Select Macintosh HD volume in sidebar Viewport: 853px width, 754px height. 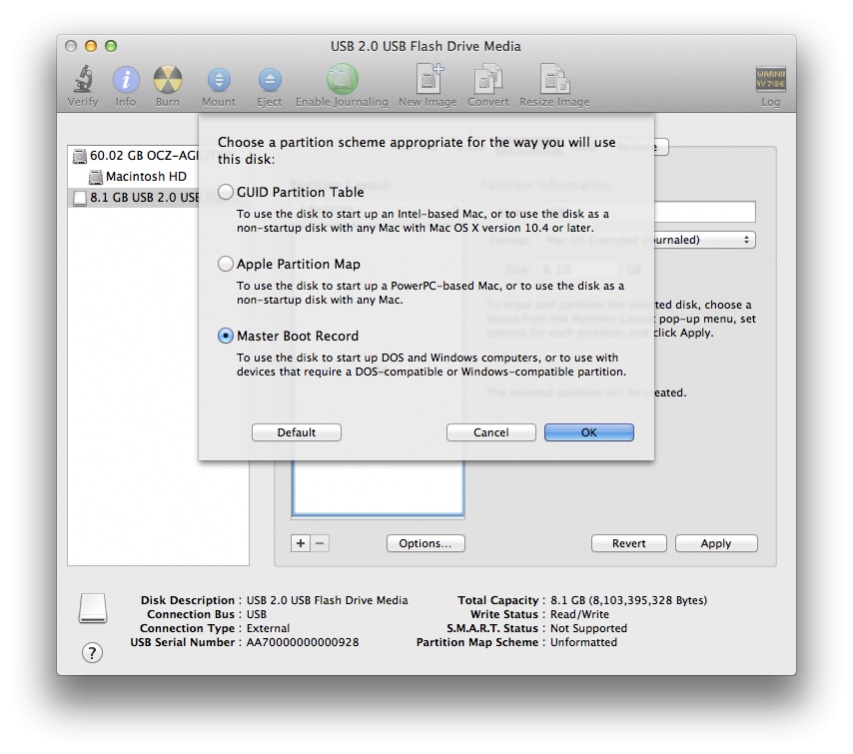146,177
